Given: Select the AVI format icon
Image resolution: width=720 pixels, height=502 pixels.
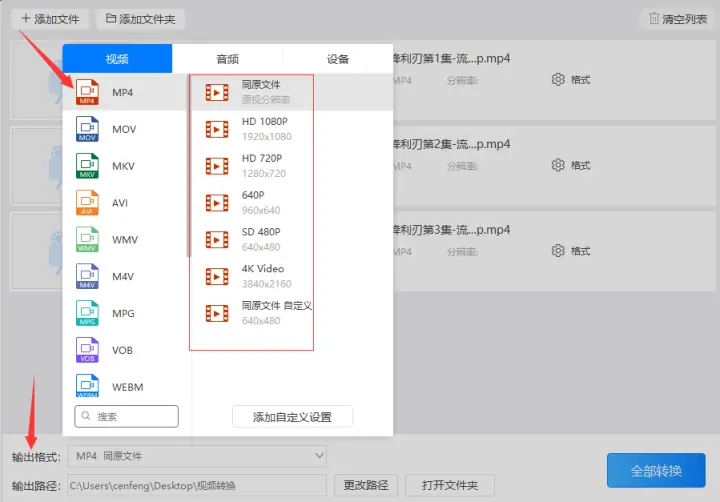Looking at the screenshot, I should click(x=87, y=203).
